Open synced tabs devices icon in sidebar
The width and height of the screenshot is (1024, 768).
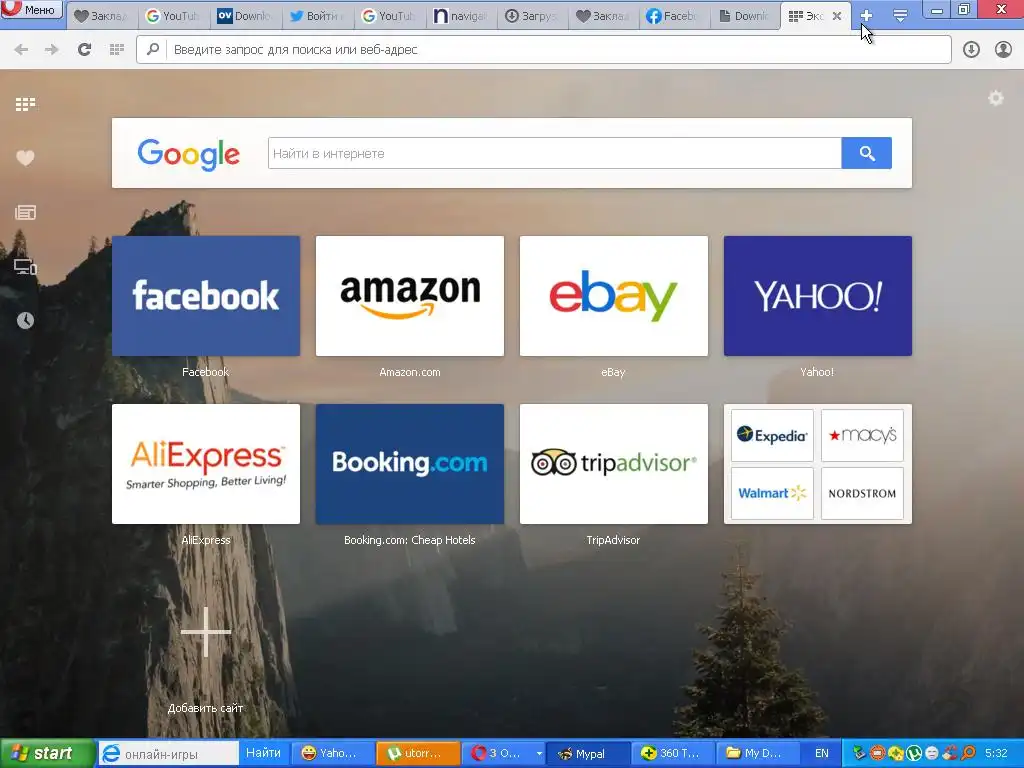[x=25, y=266]
